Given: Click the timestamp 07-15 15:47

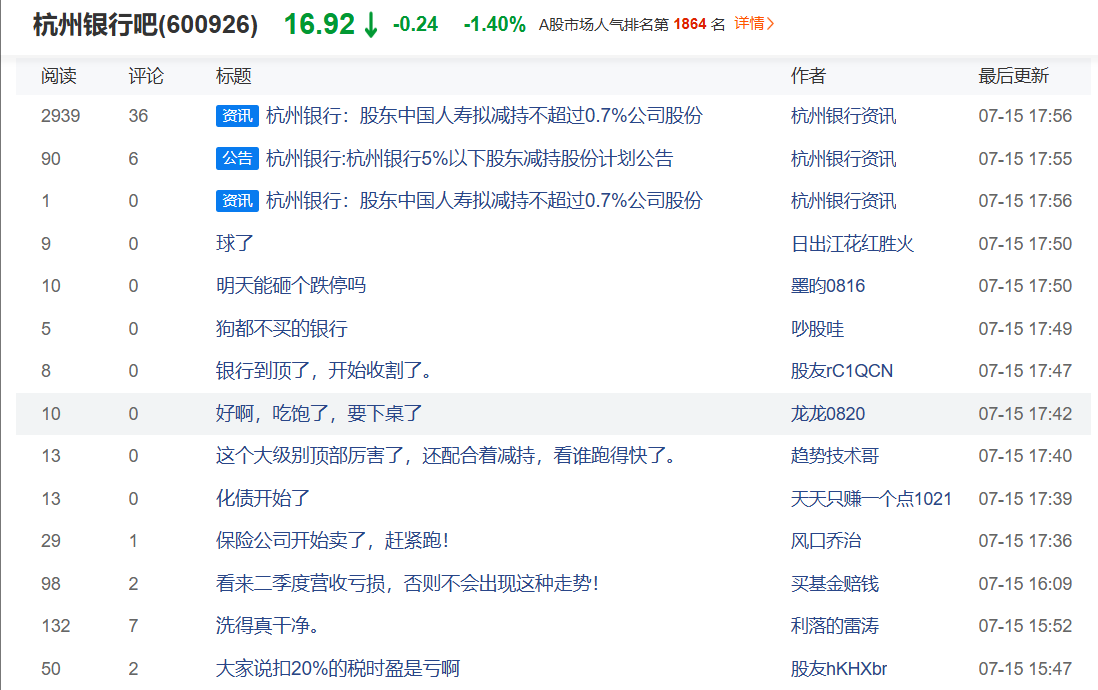Looking at the screenshot, I should 1025,668.
